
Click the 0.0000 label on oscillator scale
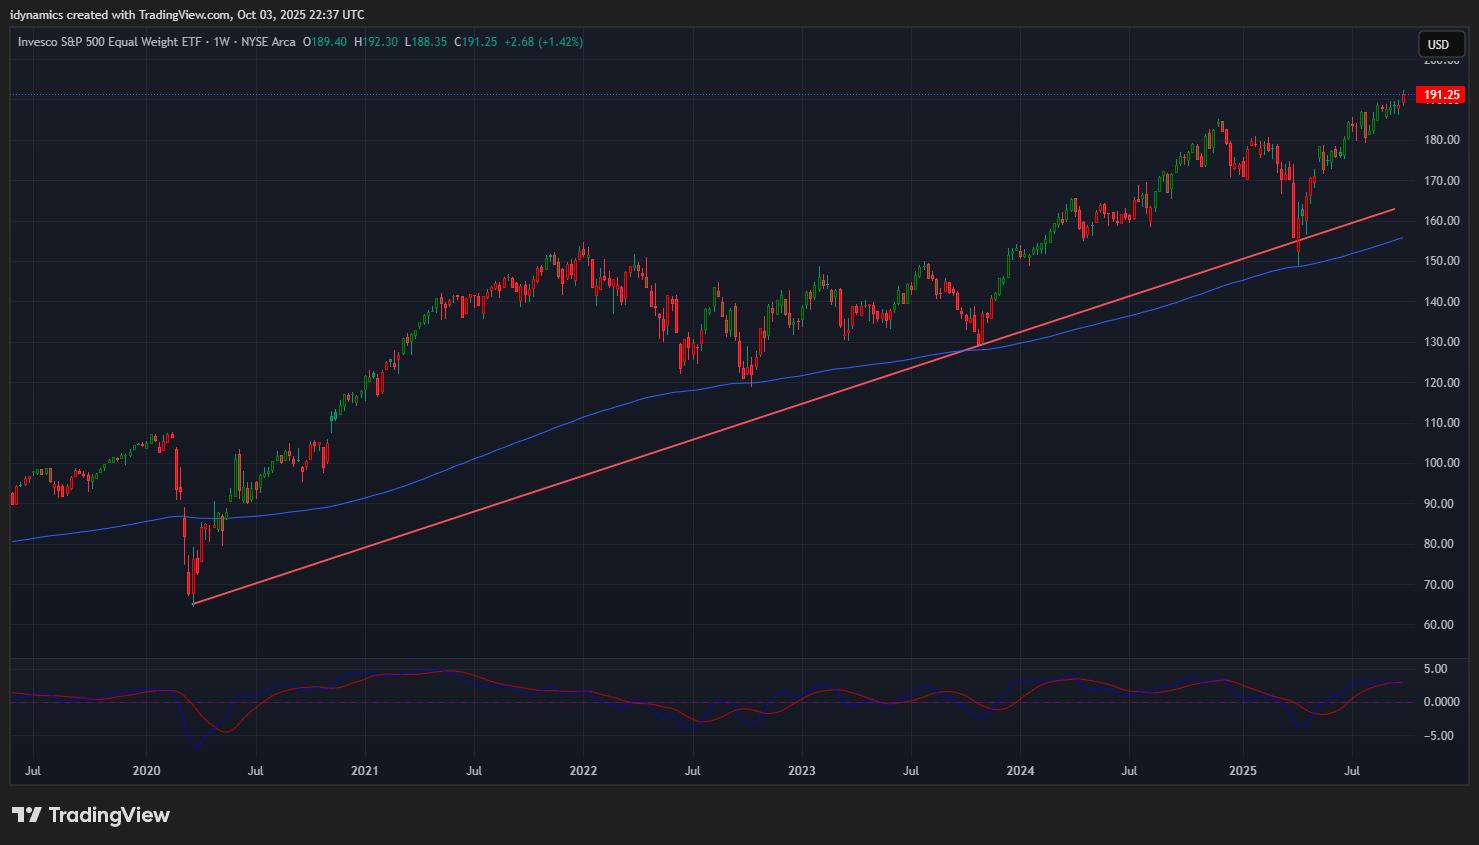(1441, 702)
